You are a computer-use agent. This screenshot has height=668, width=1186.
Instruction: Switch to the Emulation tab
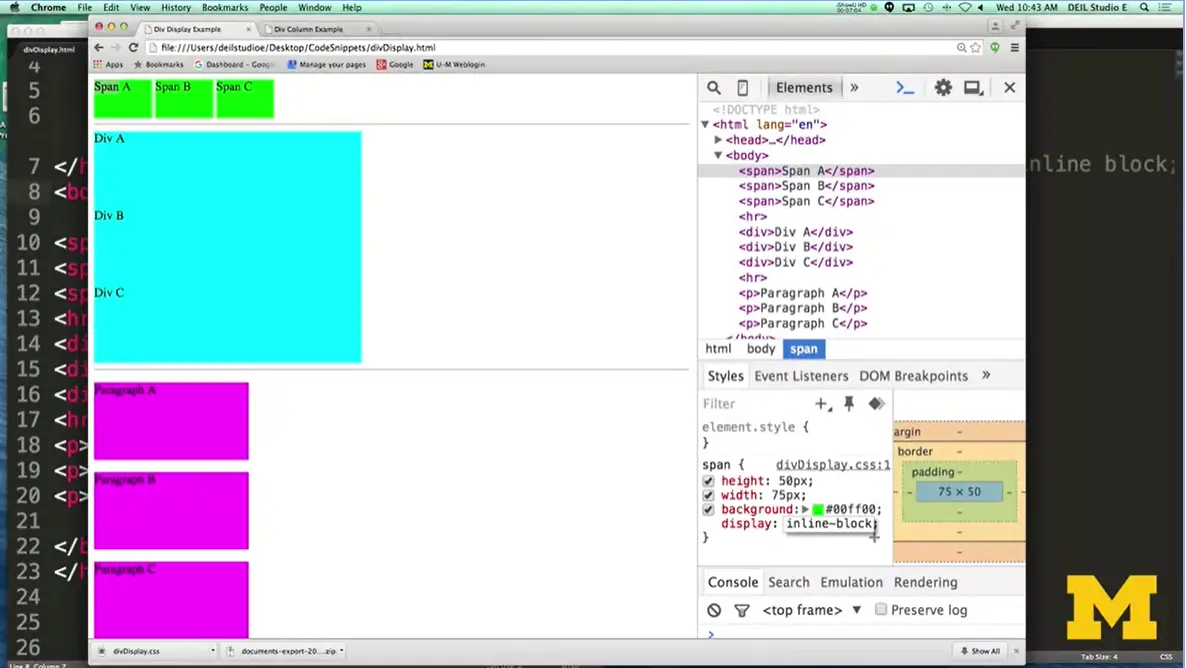pos(851,582)
